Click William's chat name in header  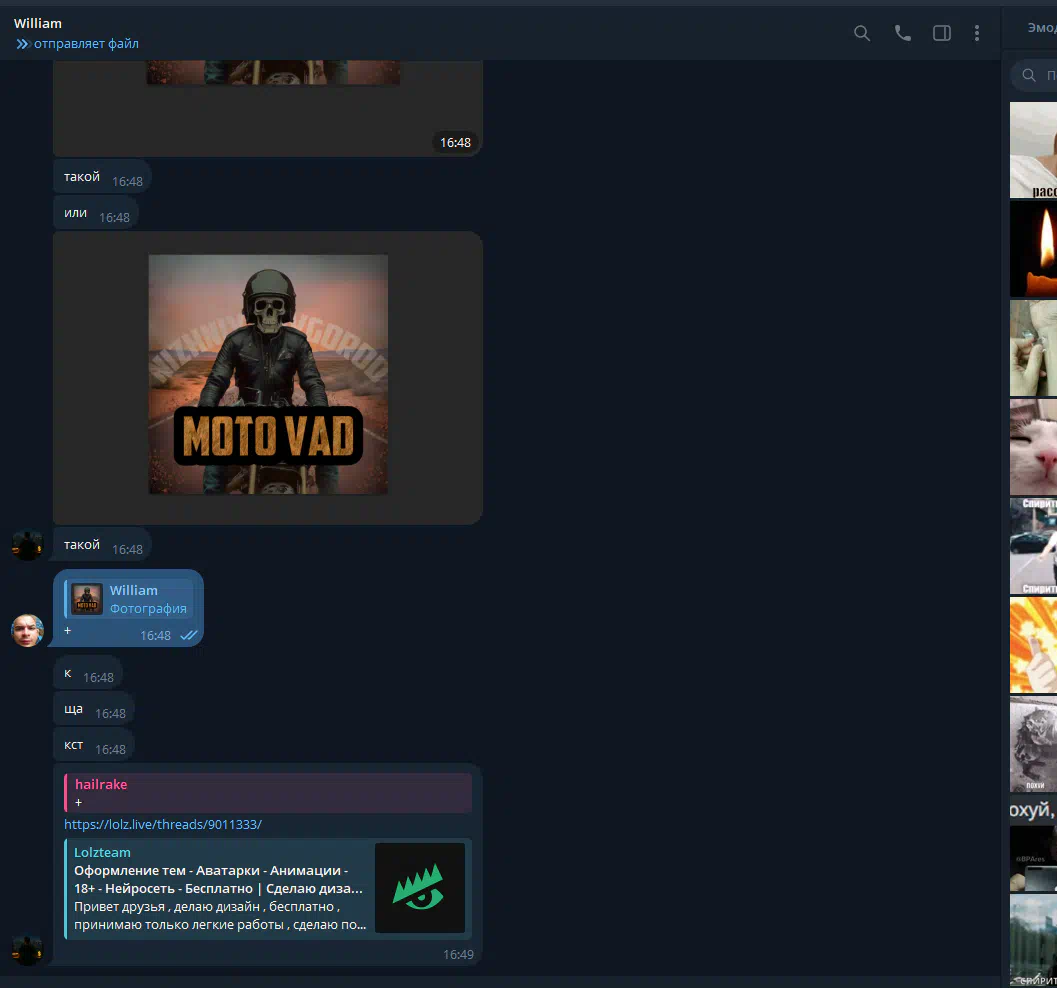pos(38,23)
